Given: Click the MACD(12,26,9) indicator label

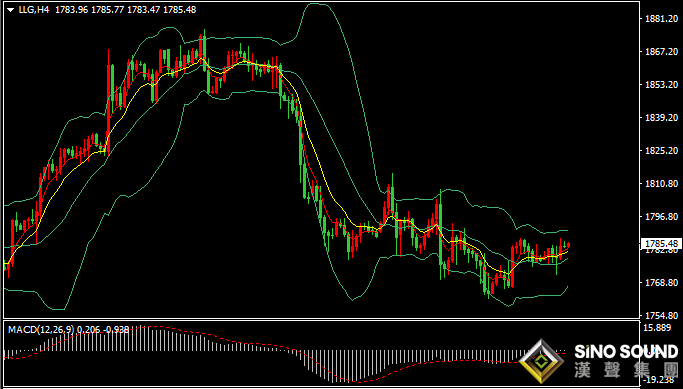Looking at the screenshot, I should [41, 330].
